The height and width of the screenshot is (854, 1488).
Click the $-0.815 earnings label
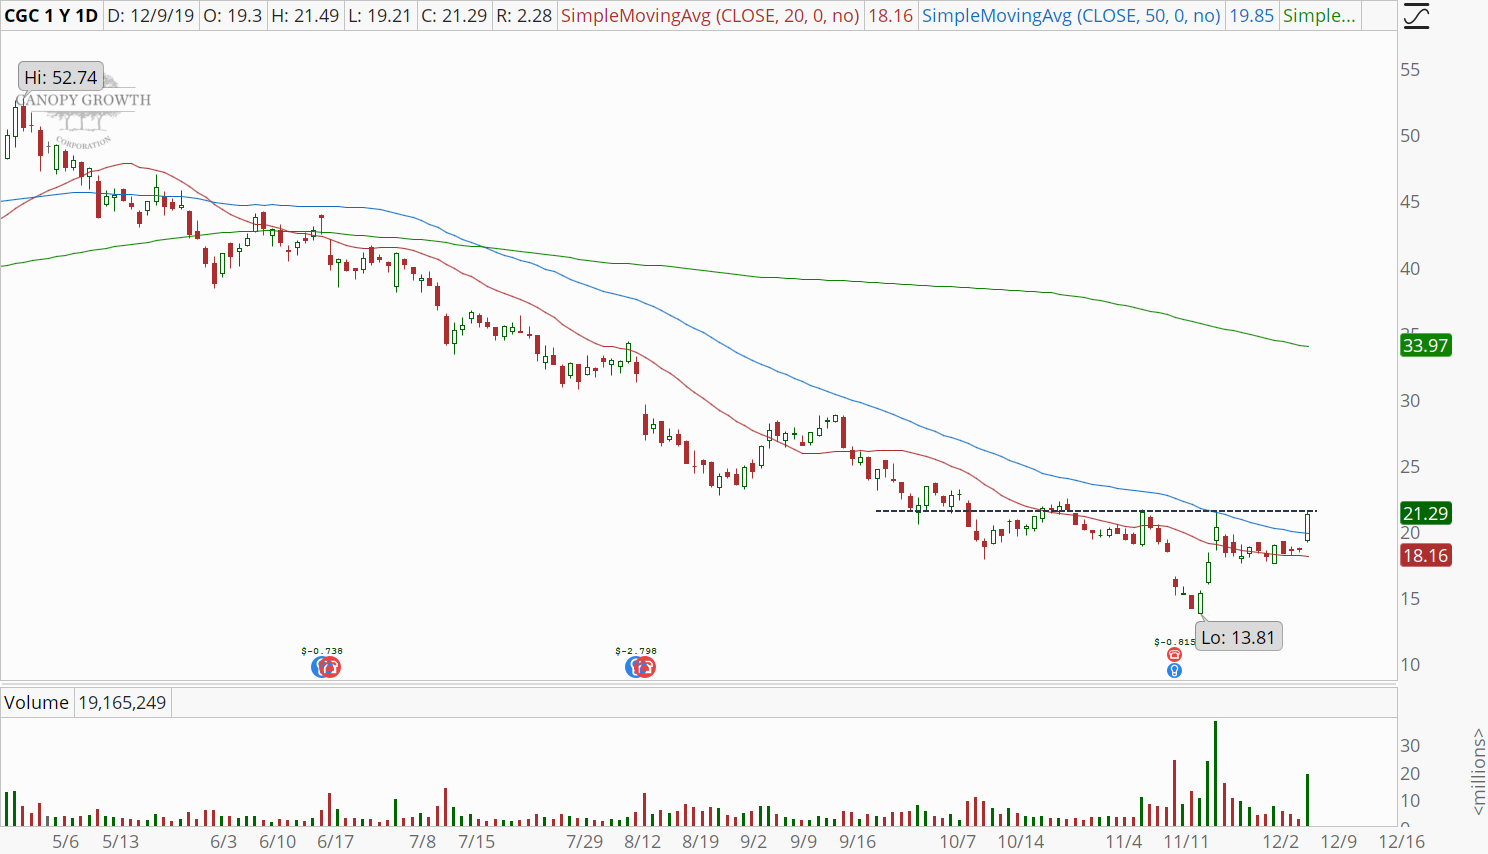coord(1174,642)
